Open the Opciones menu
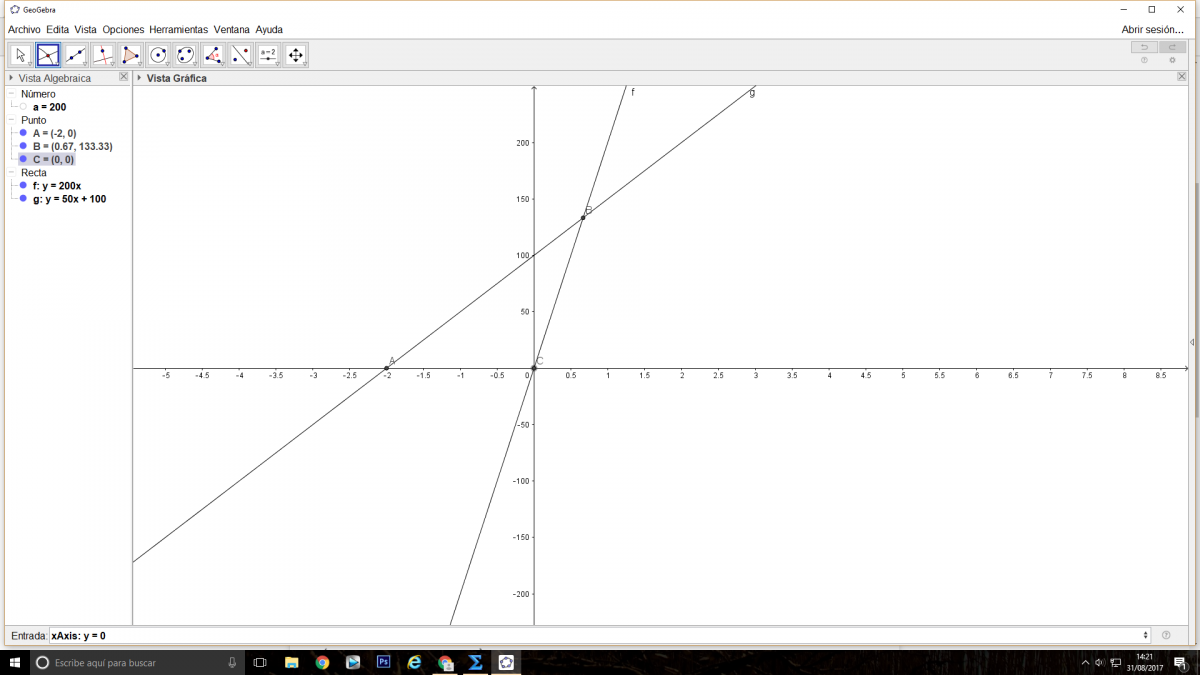Viewport: 1200px width, 675px height. click(x=123, y=30)
